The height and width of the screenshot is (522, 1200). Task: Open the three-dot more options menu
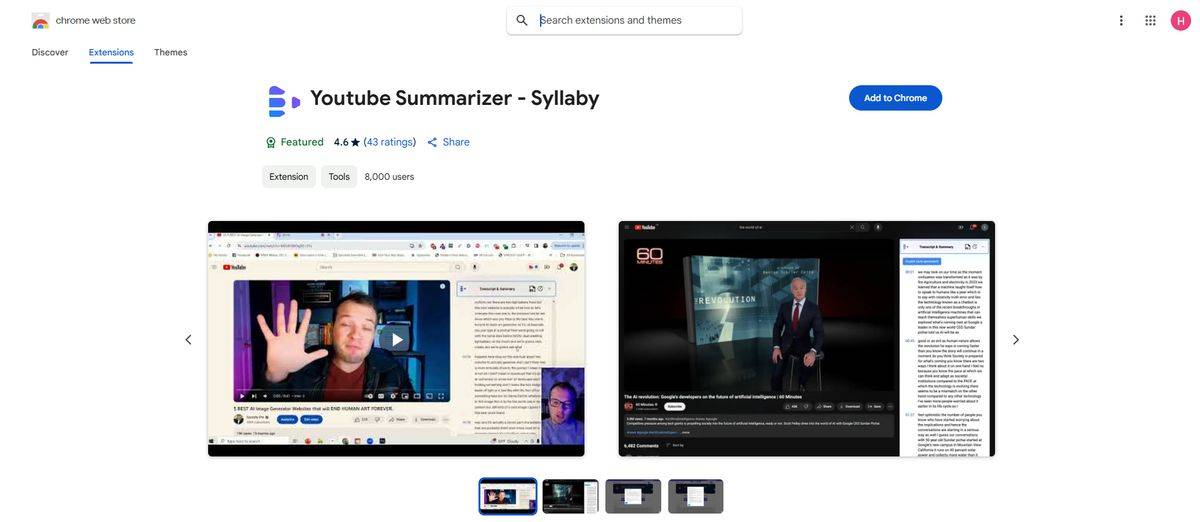(1121, 20)
